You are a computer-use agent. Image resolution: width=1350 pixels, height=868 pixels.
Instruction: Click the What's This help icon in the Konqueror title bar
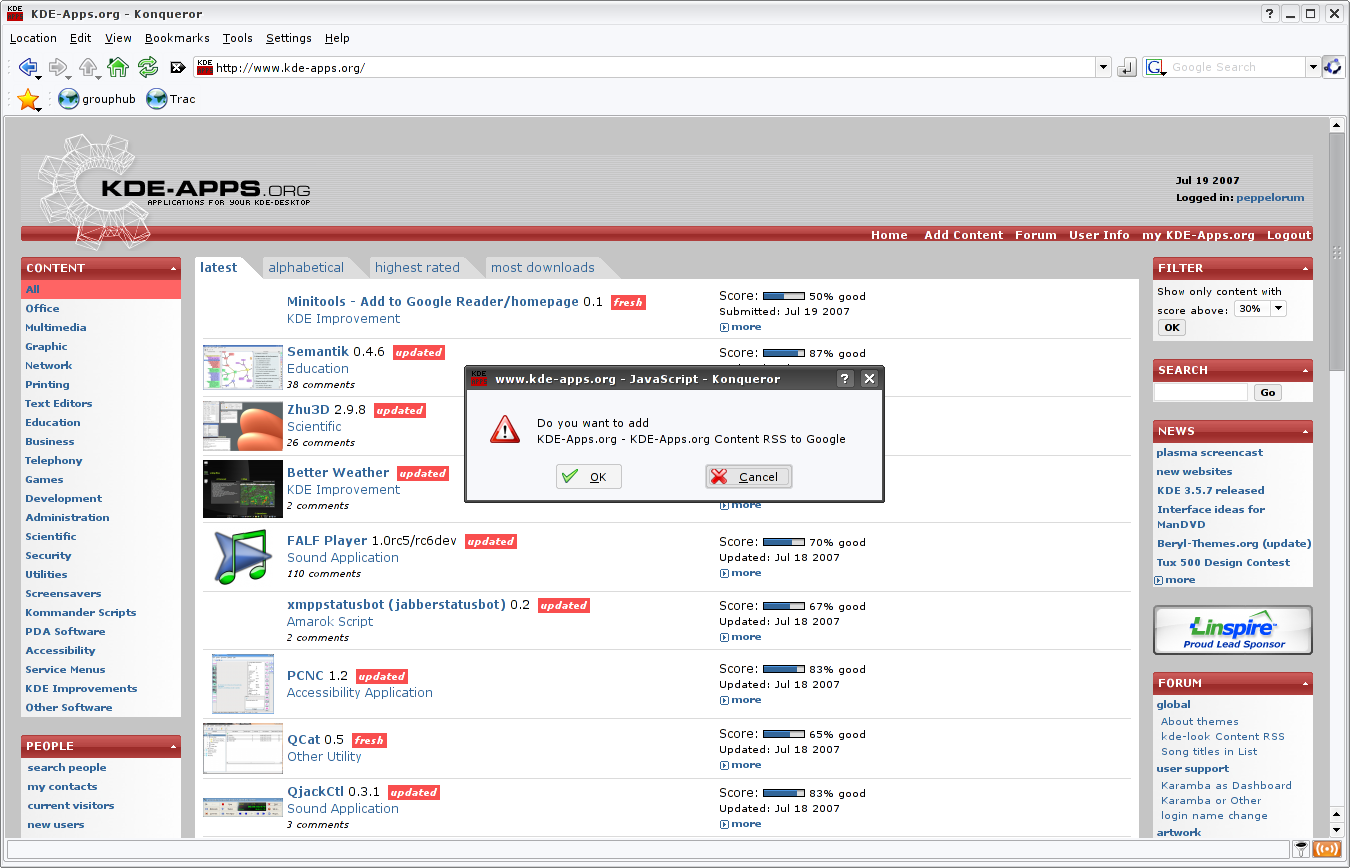click(1270, 13)
